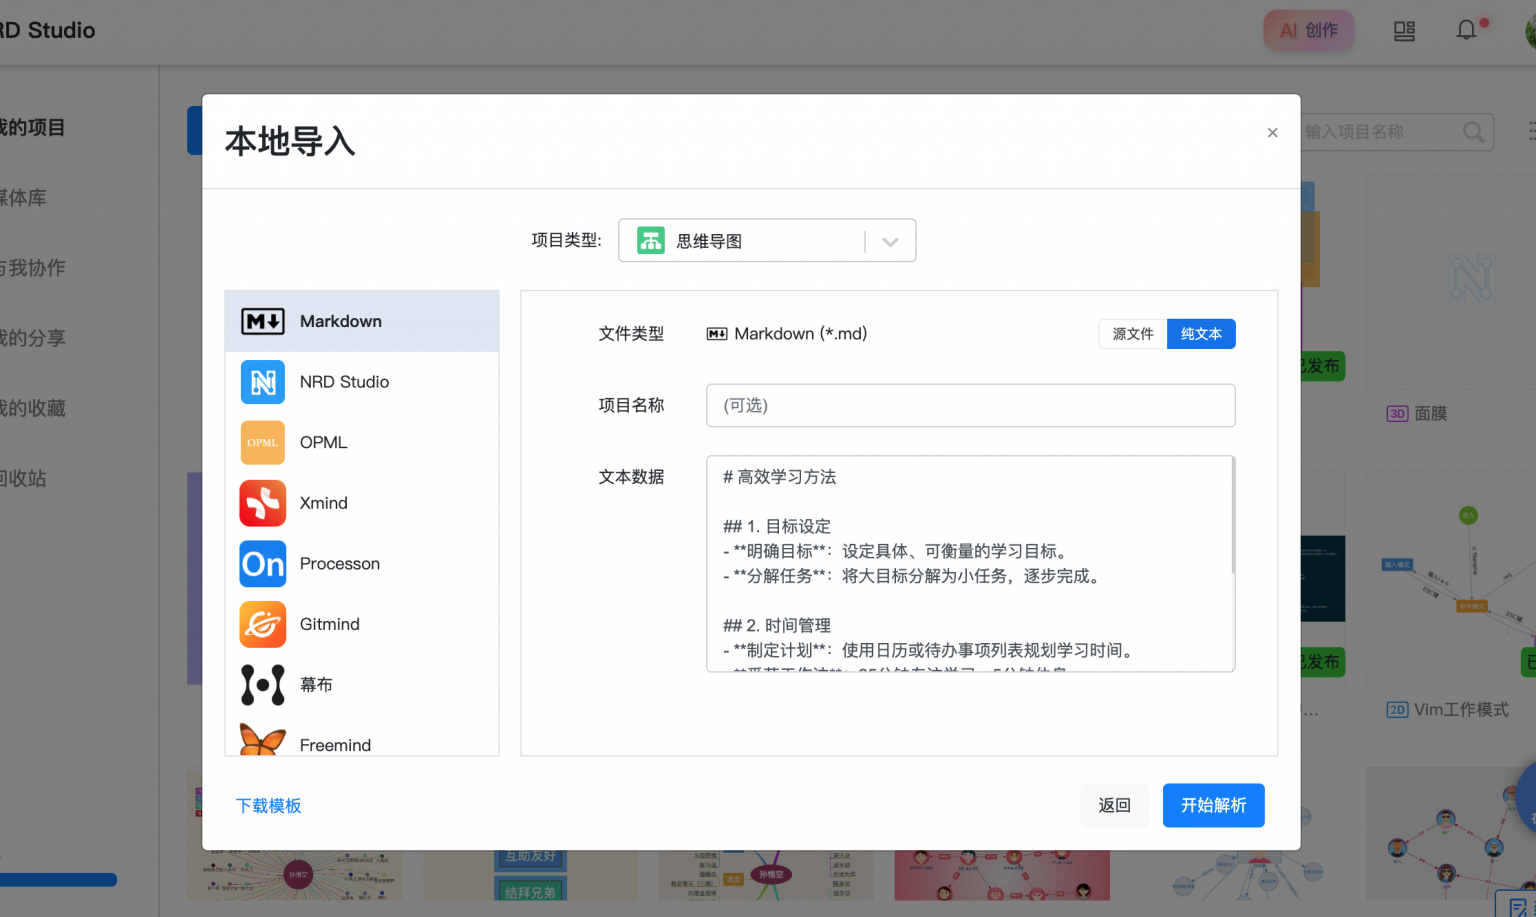Click the blue progress bar at bottom left
Image resolution: width=1536 pixels, height=917 pixels.
(x=58, y=880)
